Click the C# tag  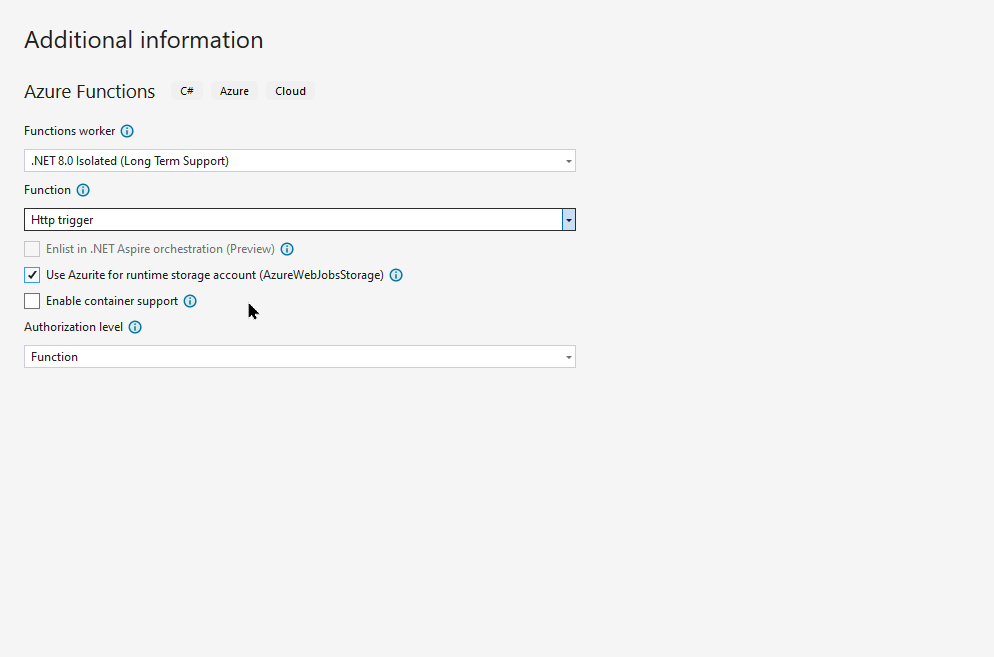(187, 91)
